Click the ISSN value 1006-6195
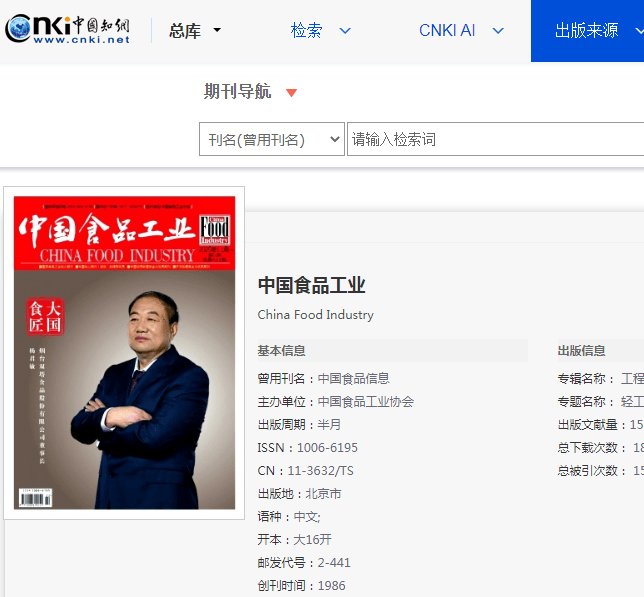 pyautogui.click(x=327, y=448)
